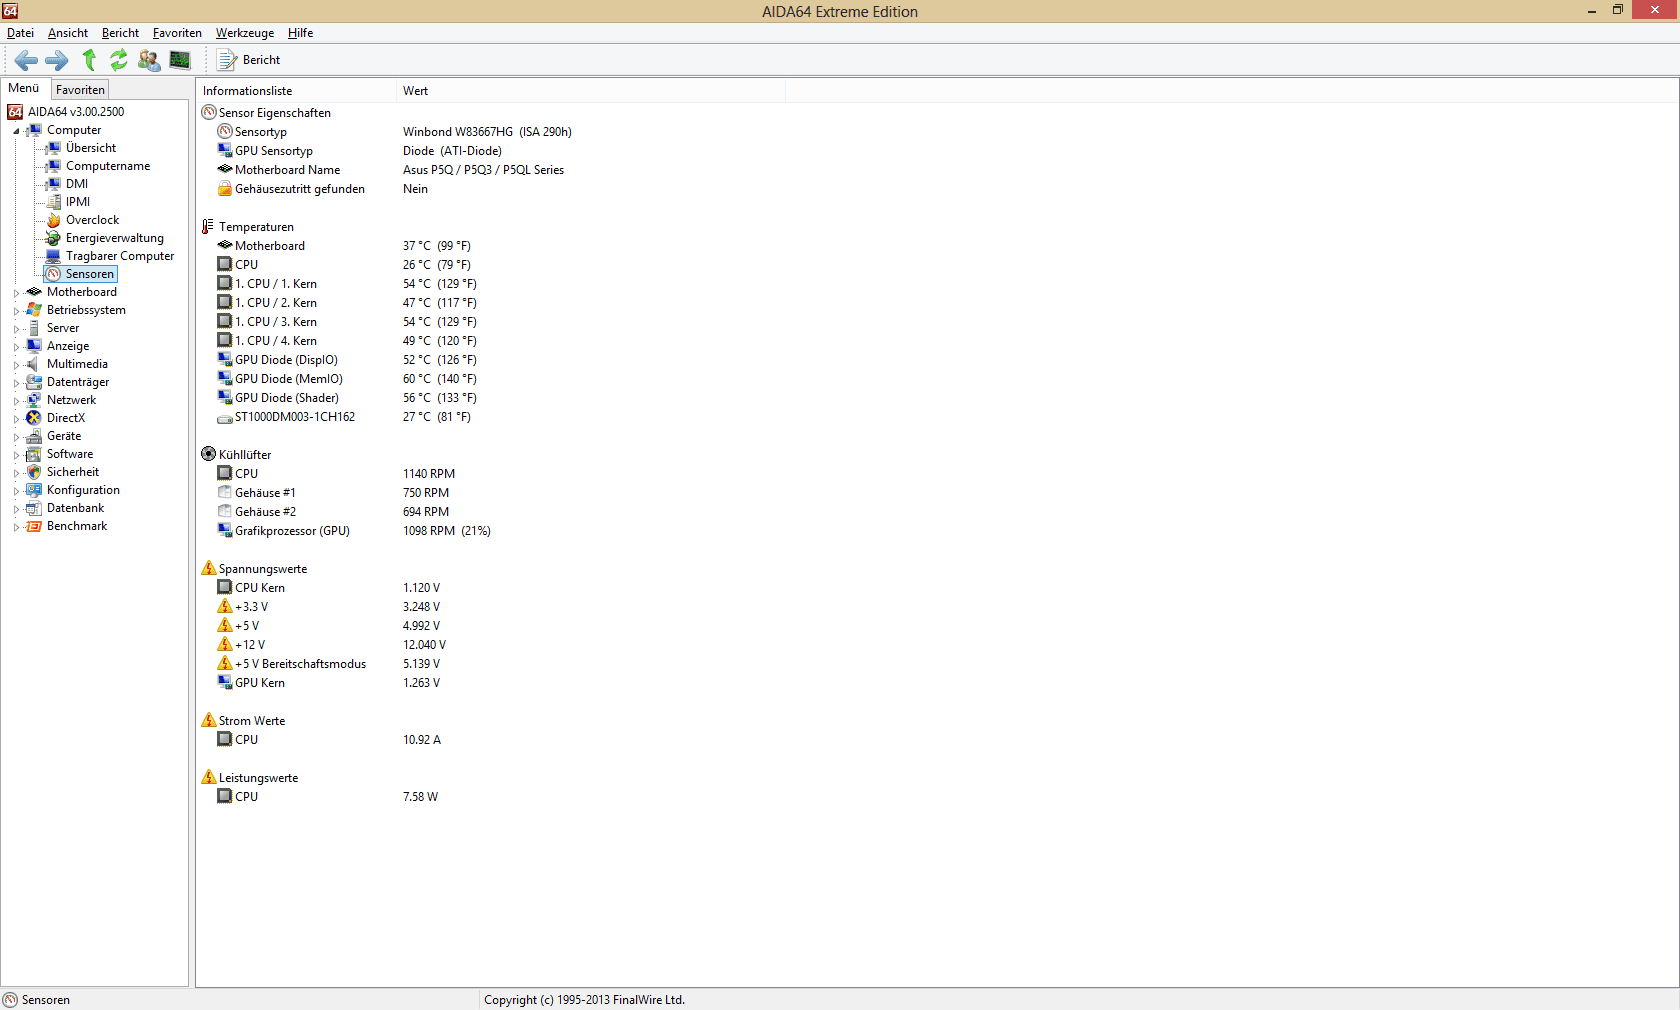Screen dimensions: 1680x1010
Task: Click the ST1000DM003-1CH162 drive icon
Action: pos(225,417)
